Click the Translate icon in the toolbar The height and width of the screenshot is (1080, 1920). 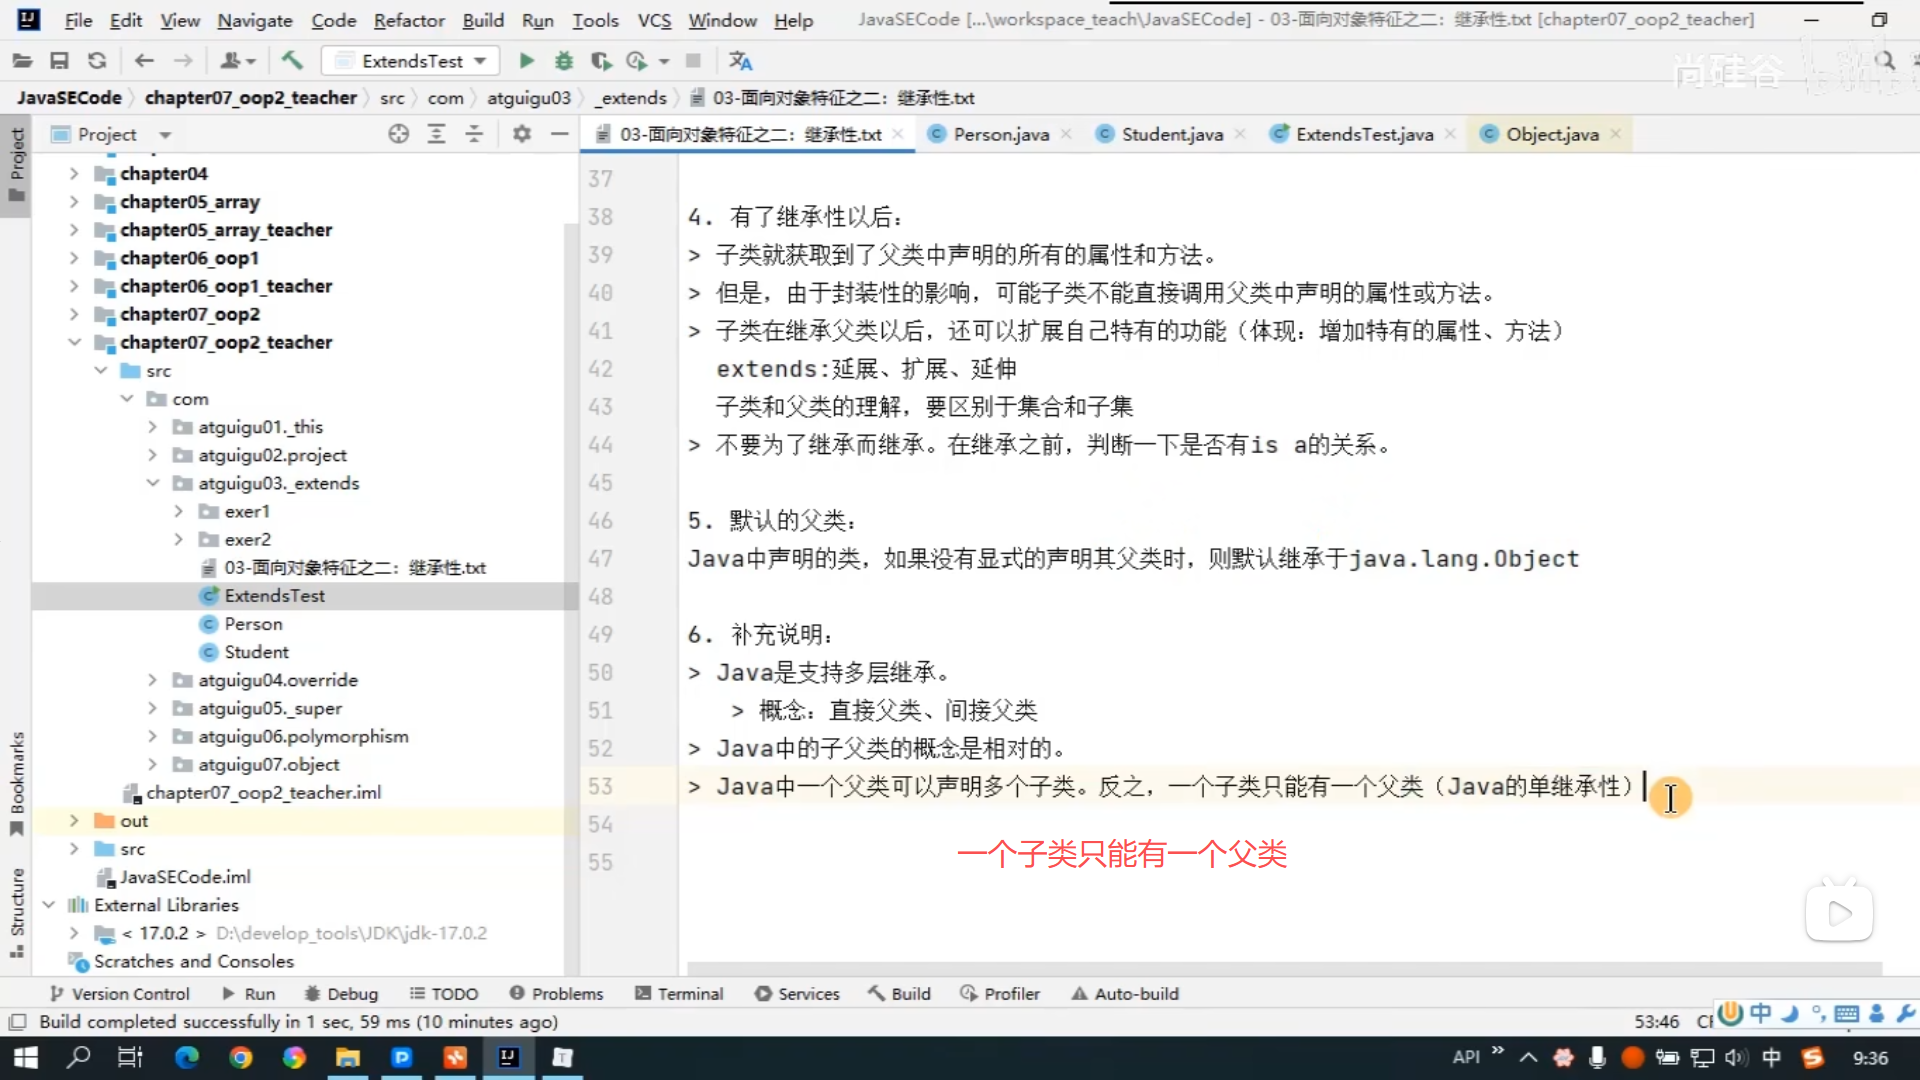(740, 61)
